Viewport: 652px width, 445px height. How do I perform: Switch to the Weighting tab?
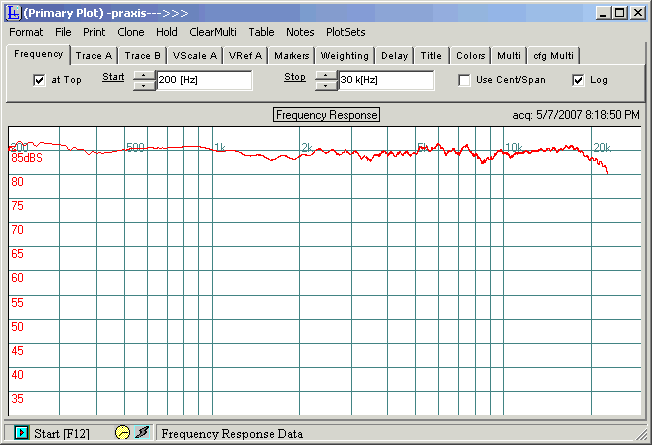click(344, 56)
